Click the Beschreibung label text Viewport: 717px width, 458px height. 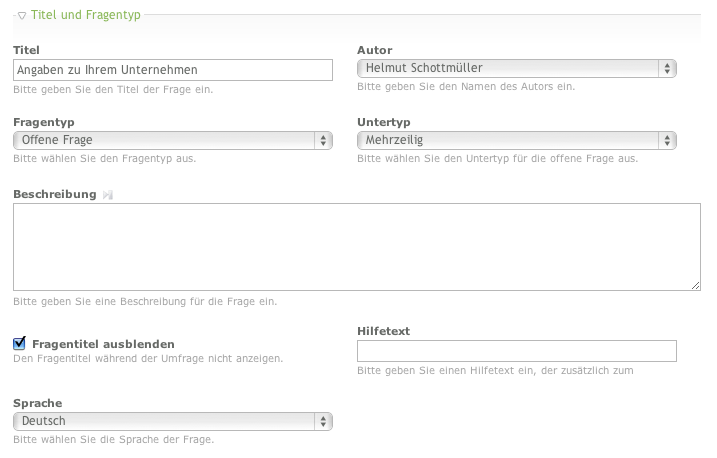pos(54,194)
